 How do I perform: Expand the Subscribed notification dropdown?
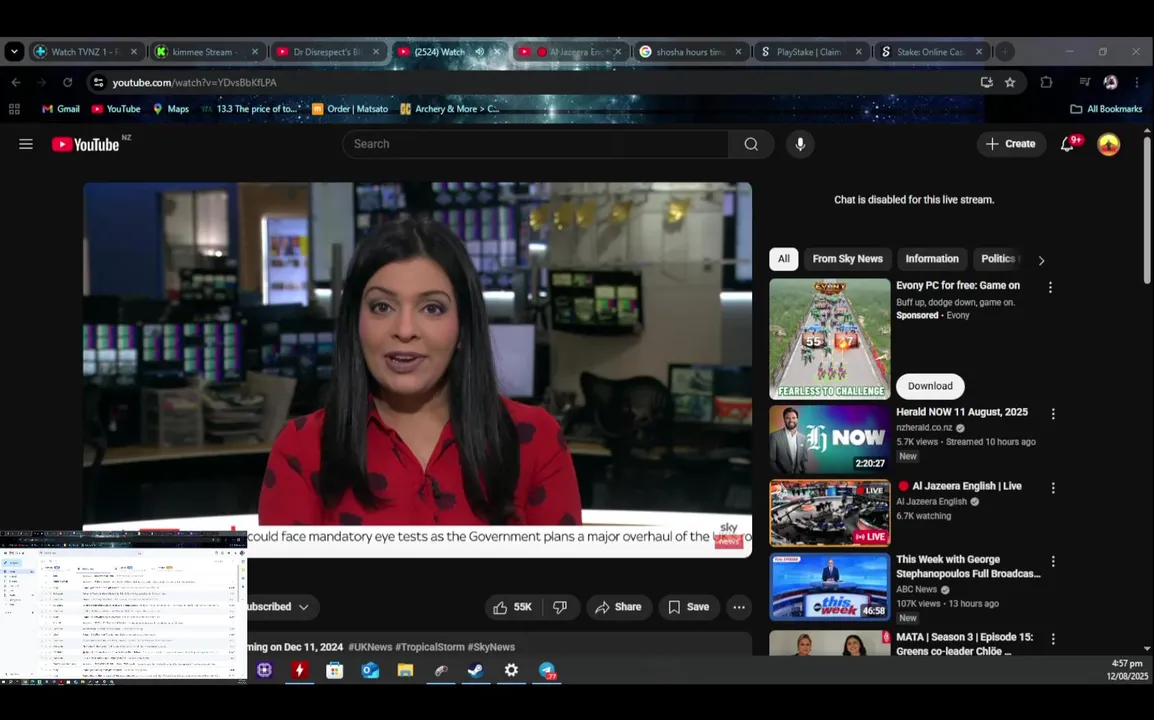(303, 607)
